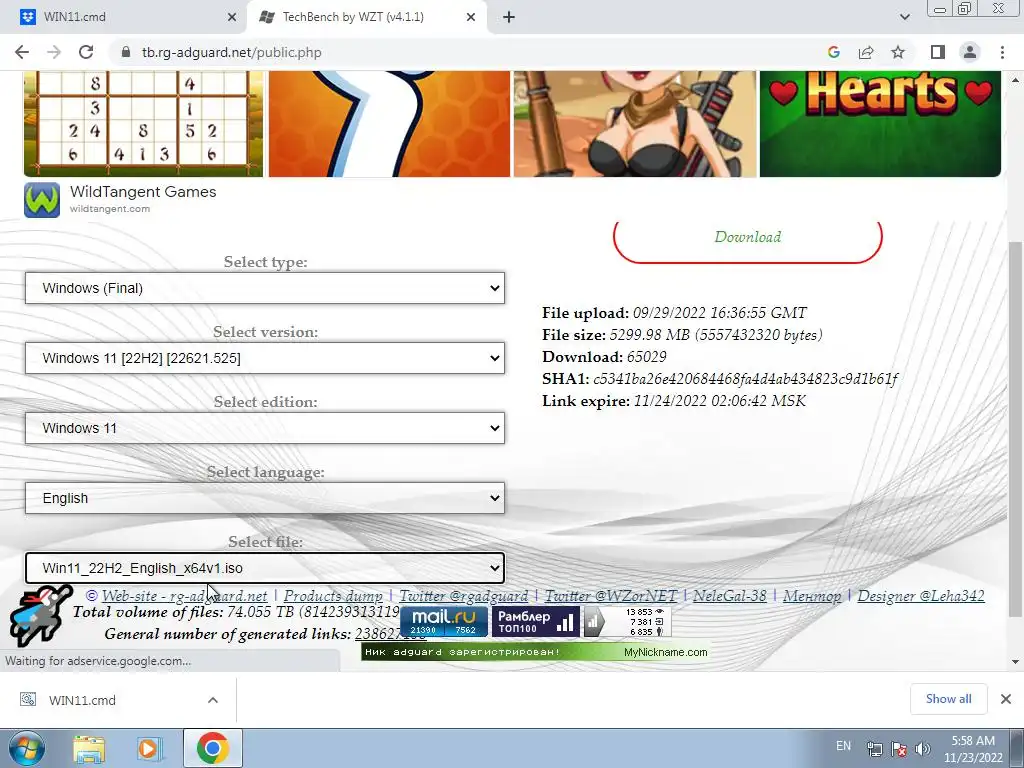Image resolution: width=1024 pixels, height=768 pixels.
Task: Open Windows Explorer from taskbar
Action: [89, 749]
